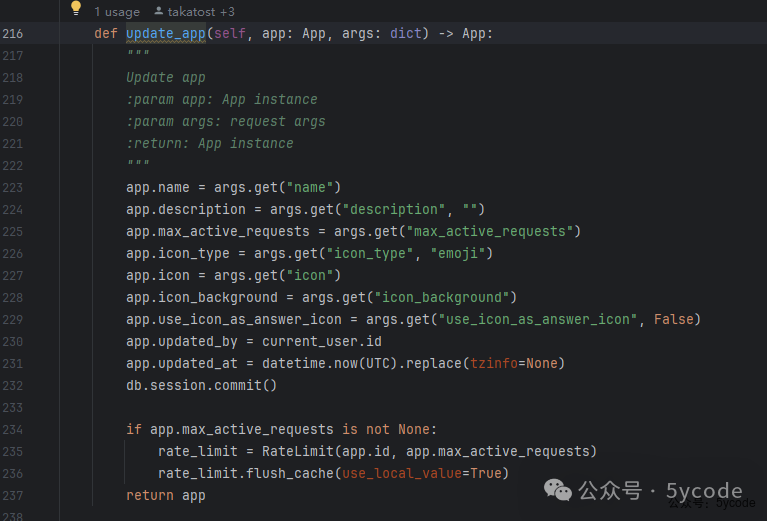Click the WeChat logo in the watermark

click(560, 489)
